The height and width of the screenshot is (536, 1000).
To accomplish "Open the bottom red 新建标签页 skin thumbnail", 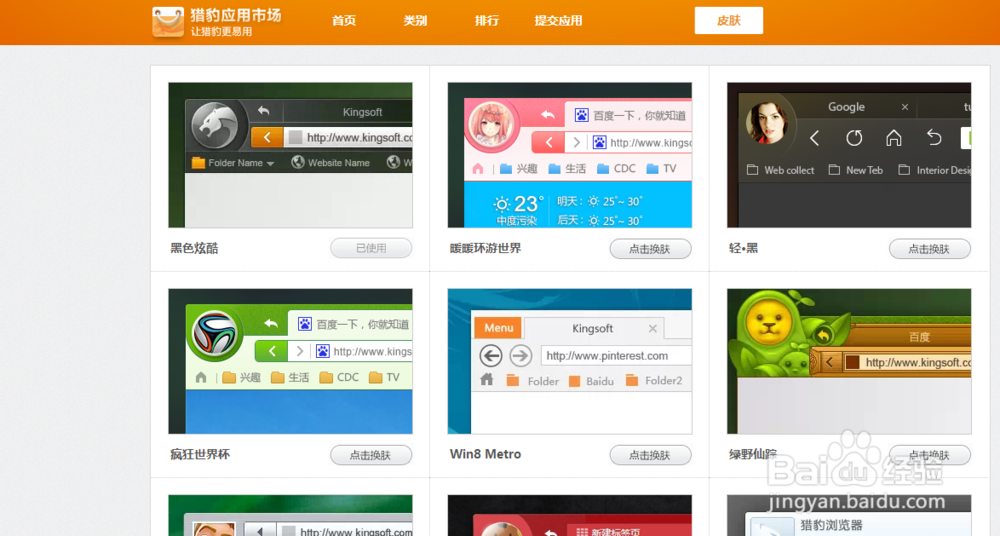I will 570,516.
